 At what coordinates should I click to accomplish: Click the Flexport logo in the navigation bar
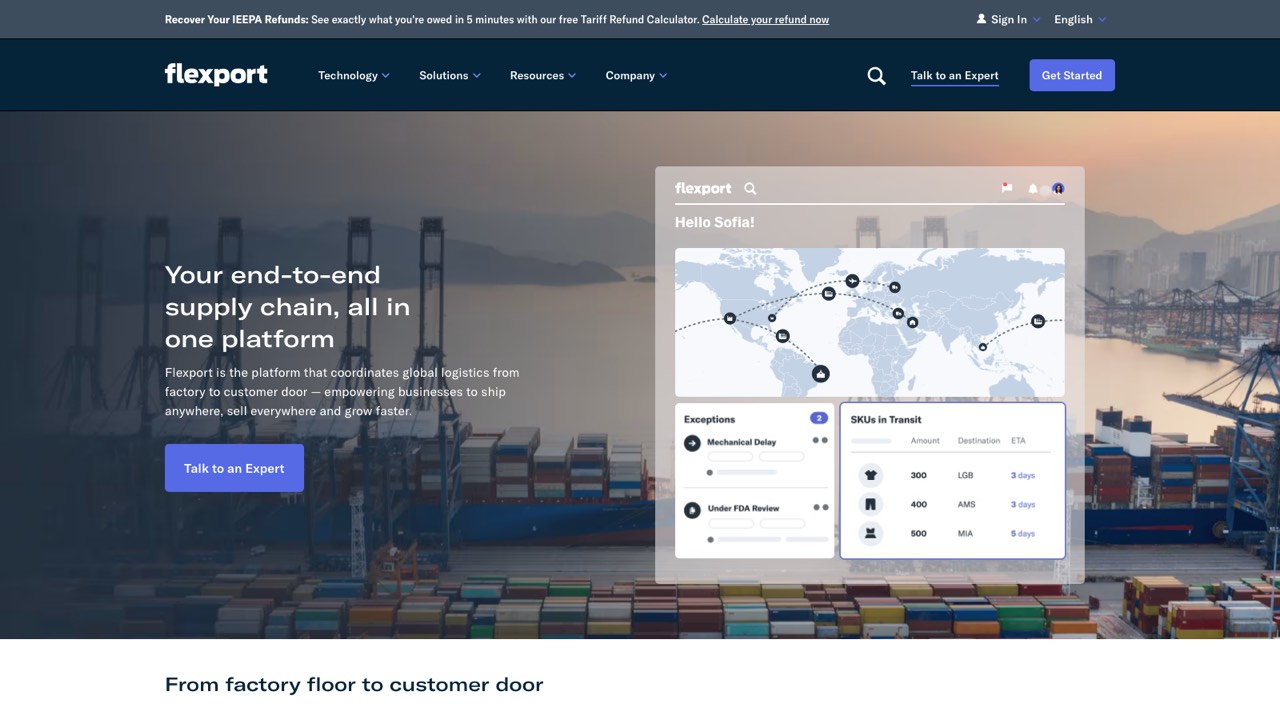[216, 75]
